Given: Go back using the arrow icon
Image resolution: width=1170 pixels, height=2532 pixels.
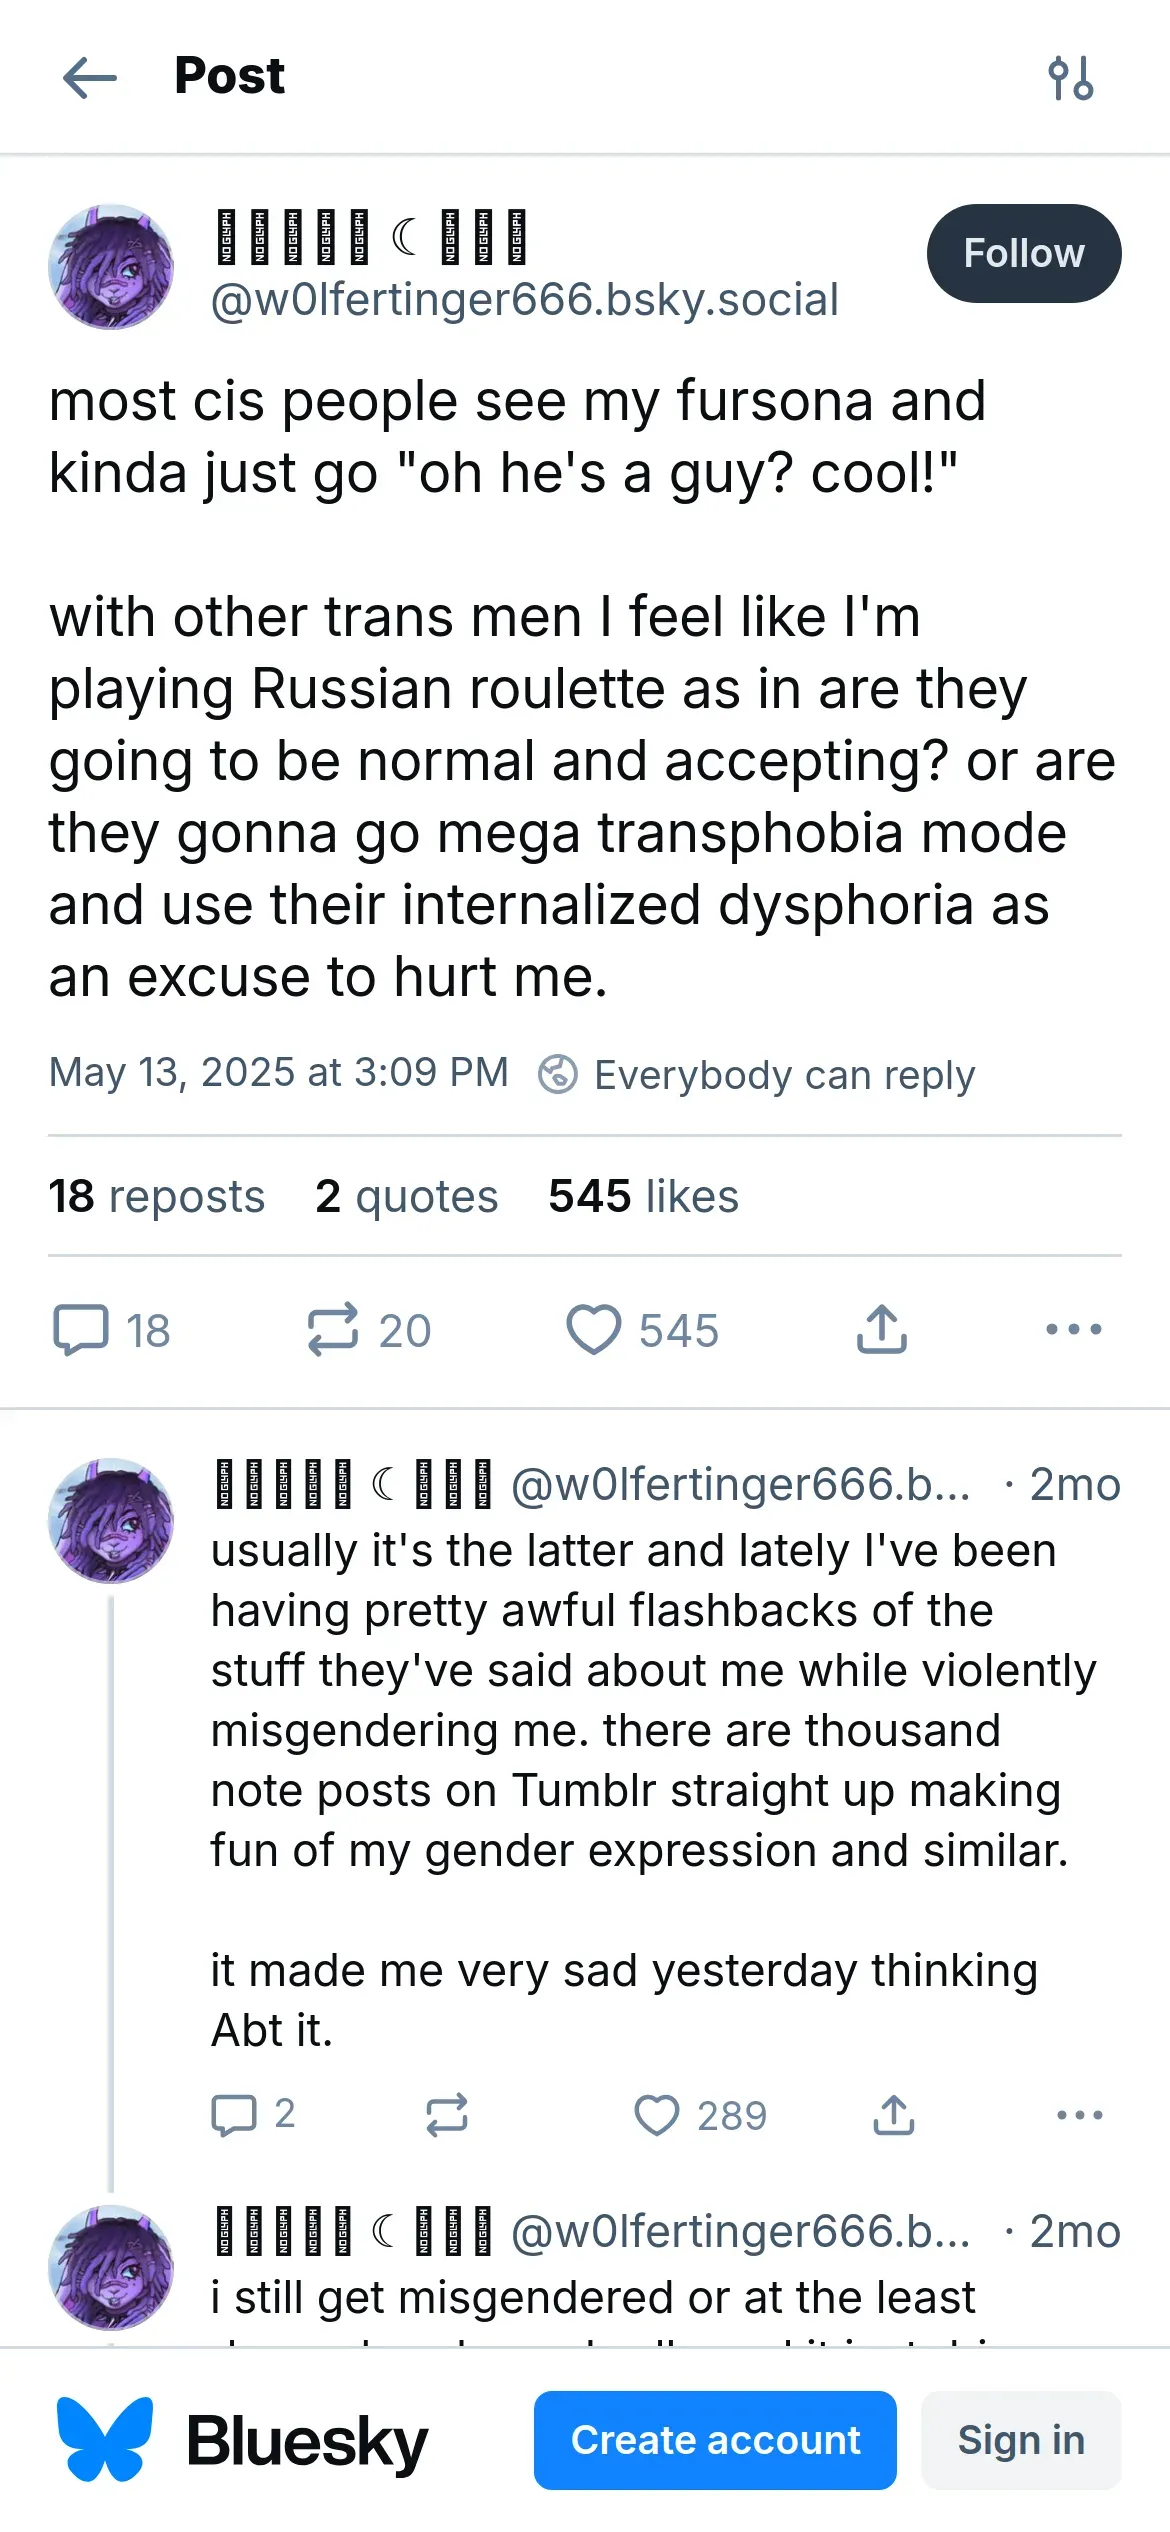Looking at the screenshot, I should tap(90, 77).
